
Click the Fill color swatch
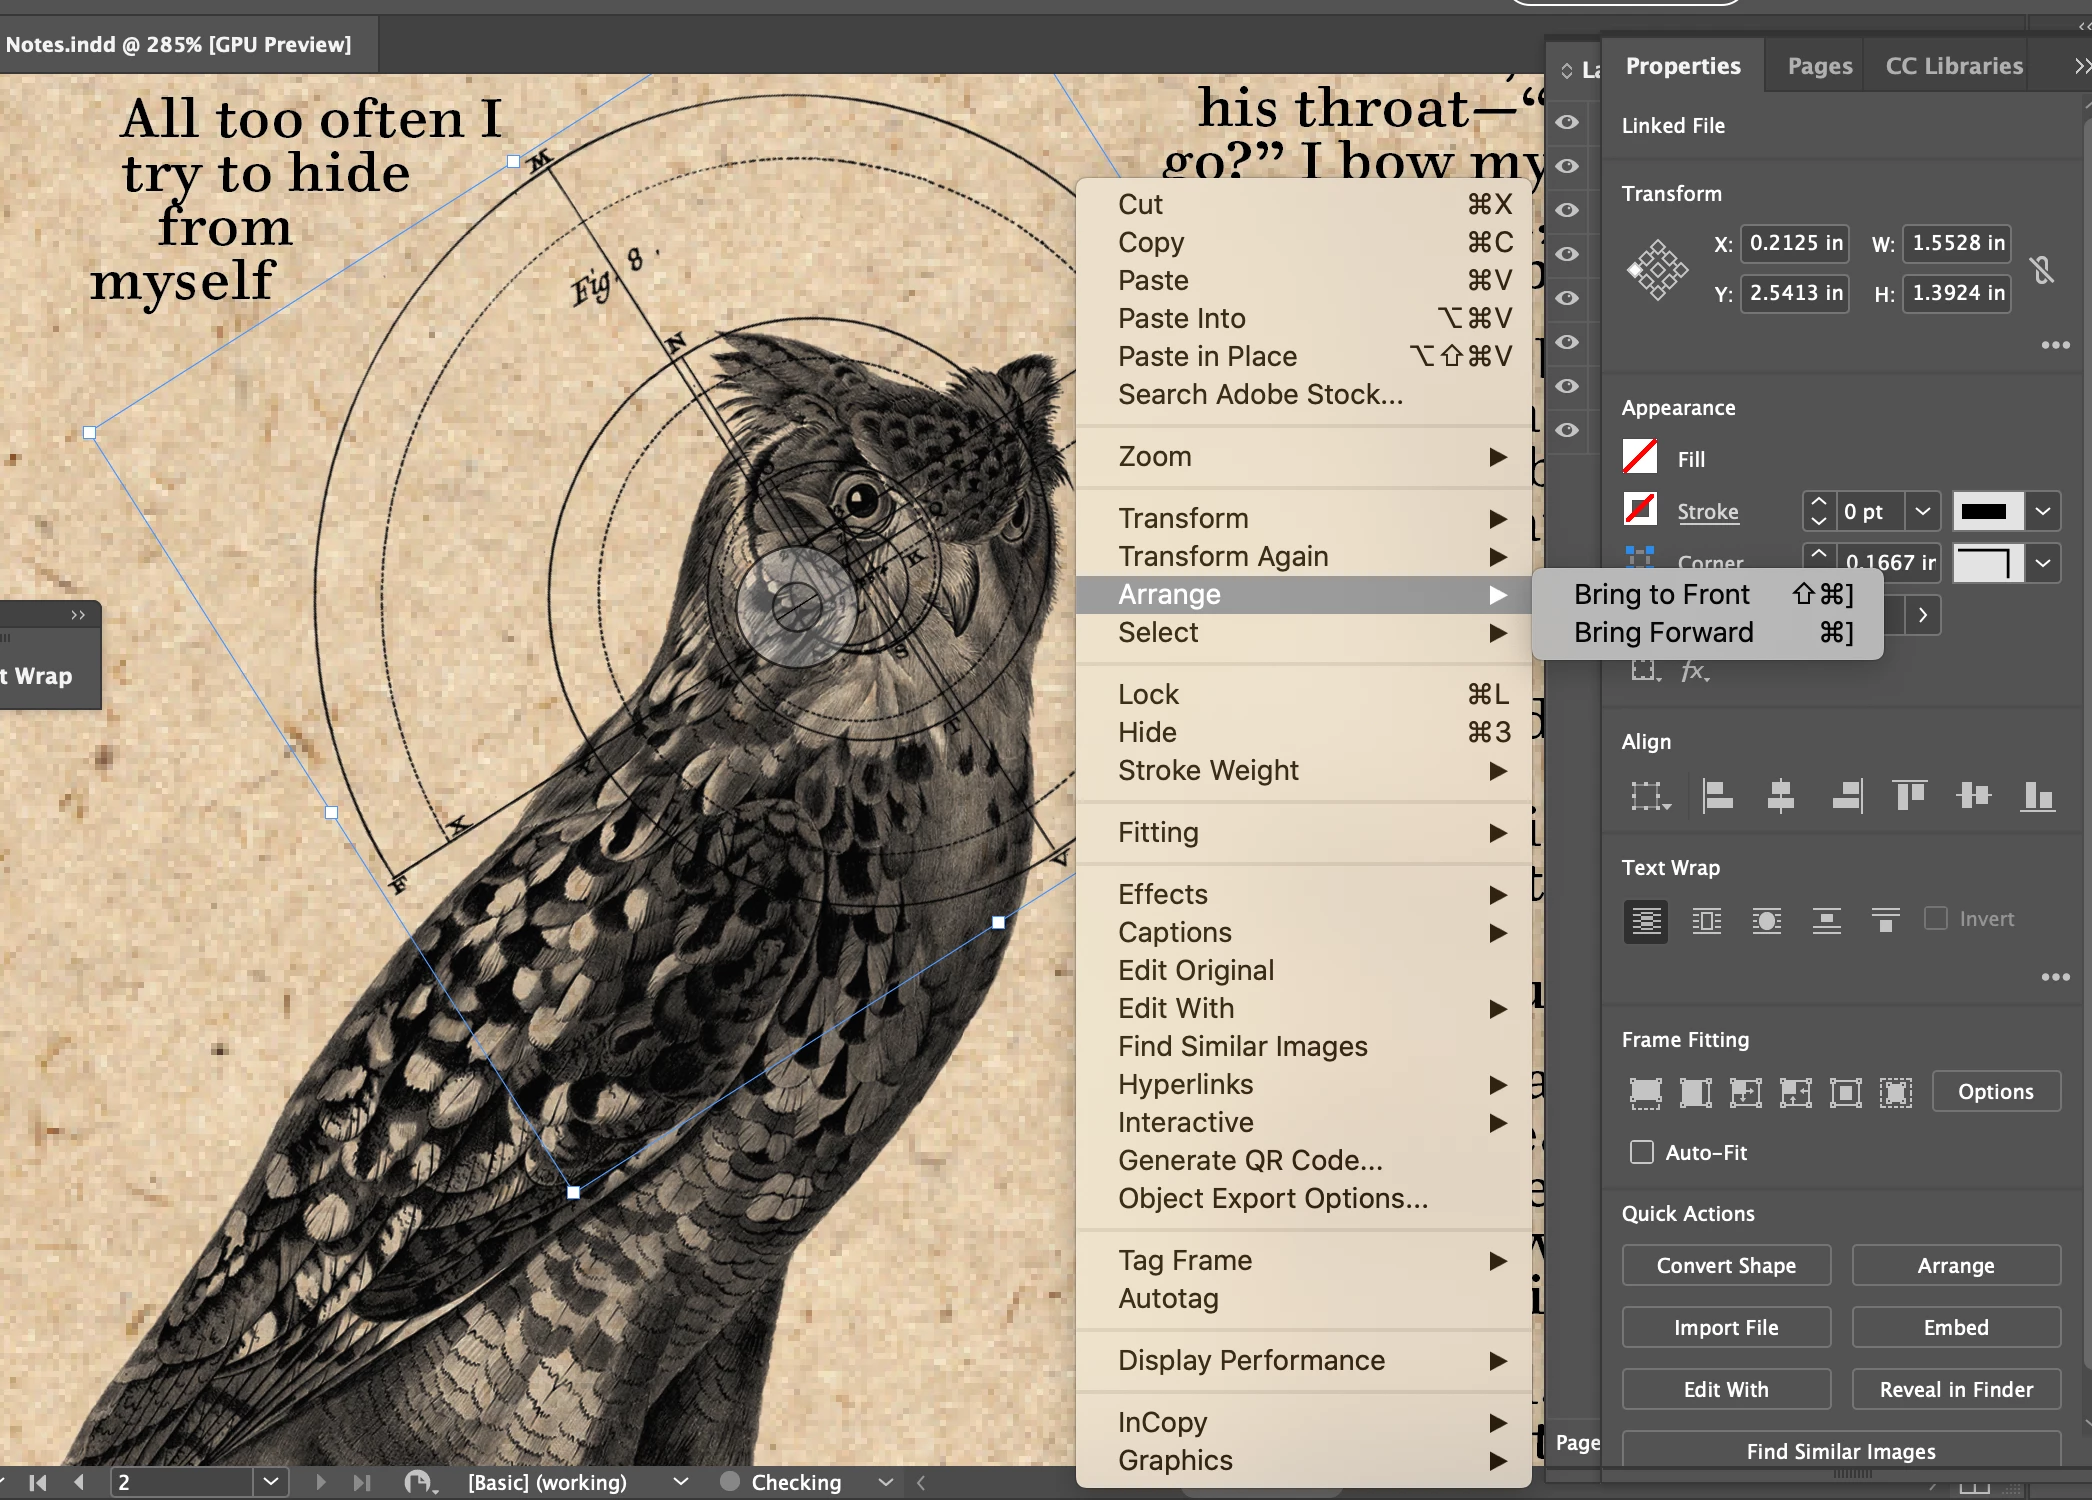click(1640, 458)
